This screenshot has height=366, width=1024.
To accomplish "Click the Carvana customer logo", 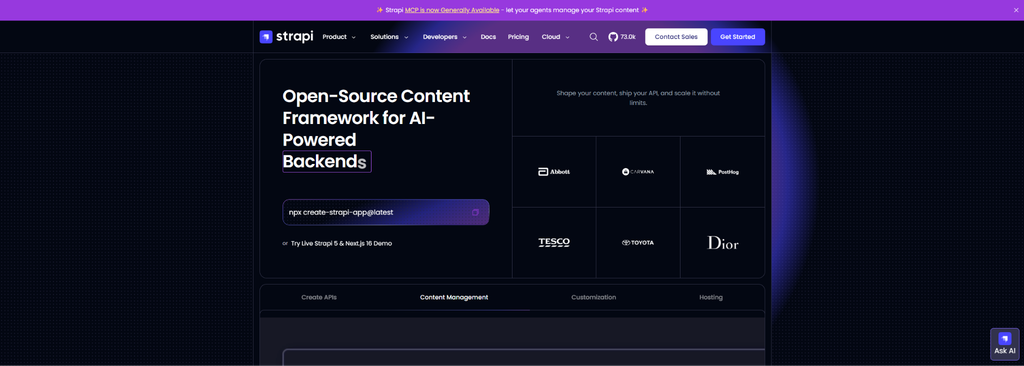I will pos(638,172).
